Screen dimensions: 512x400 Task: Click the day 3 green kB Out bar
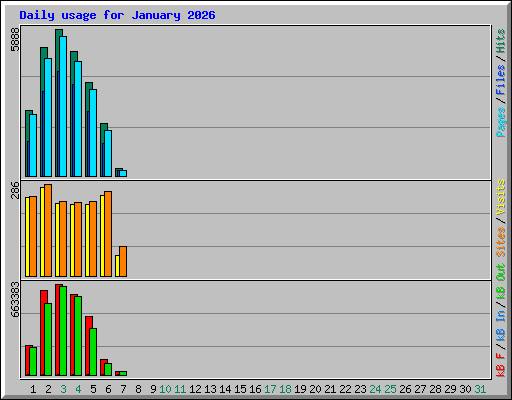(63, 331)
